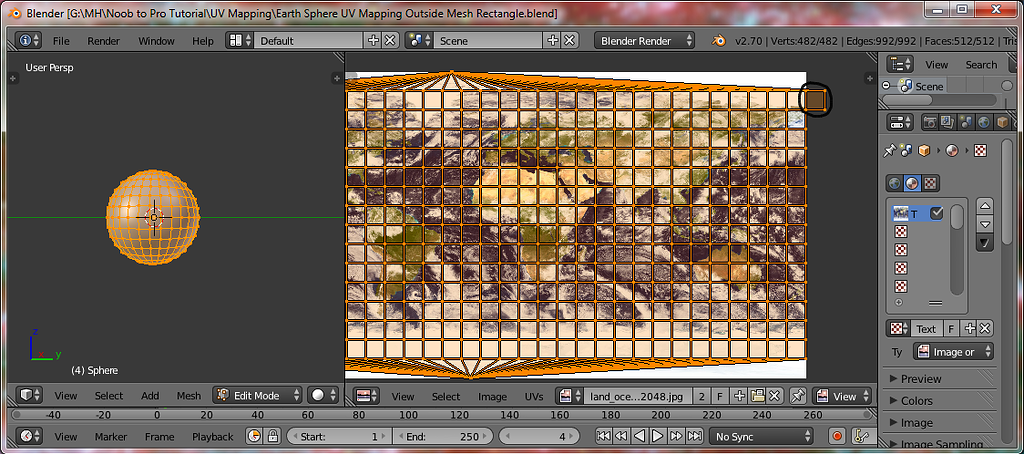The height and width of the screenshot is (454, 1024).
Task: Toggle fake user F on texture
Action: click(951, 329)
